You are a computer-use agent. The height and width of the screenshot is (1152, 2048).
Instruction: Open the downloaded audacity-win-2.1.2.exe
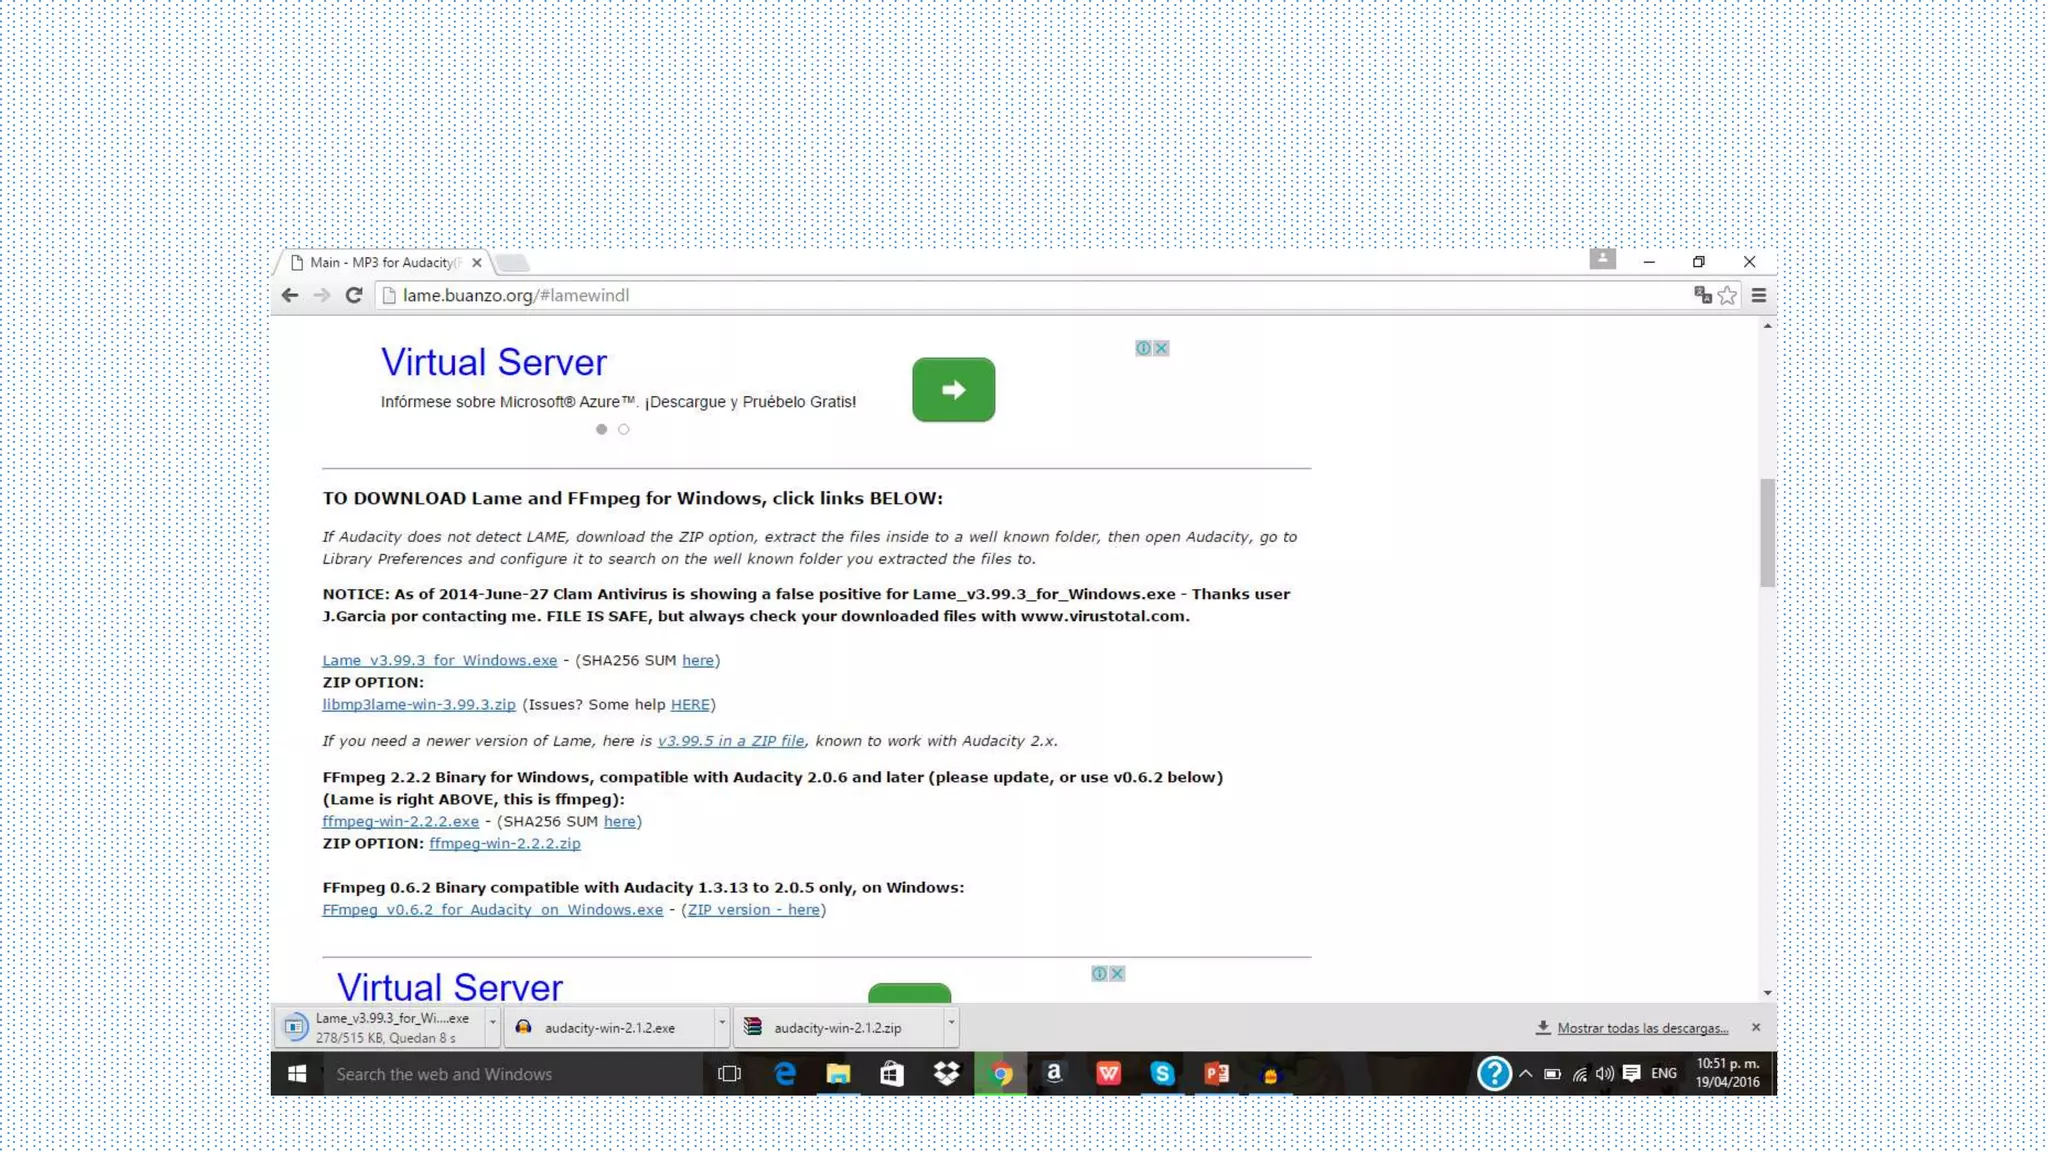608,1027
